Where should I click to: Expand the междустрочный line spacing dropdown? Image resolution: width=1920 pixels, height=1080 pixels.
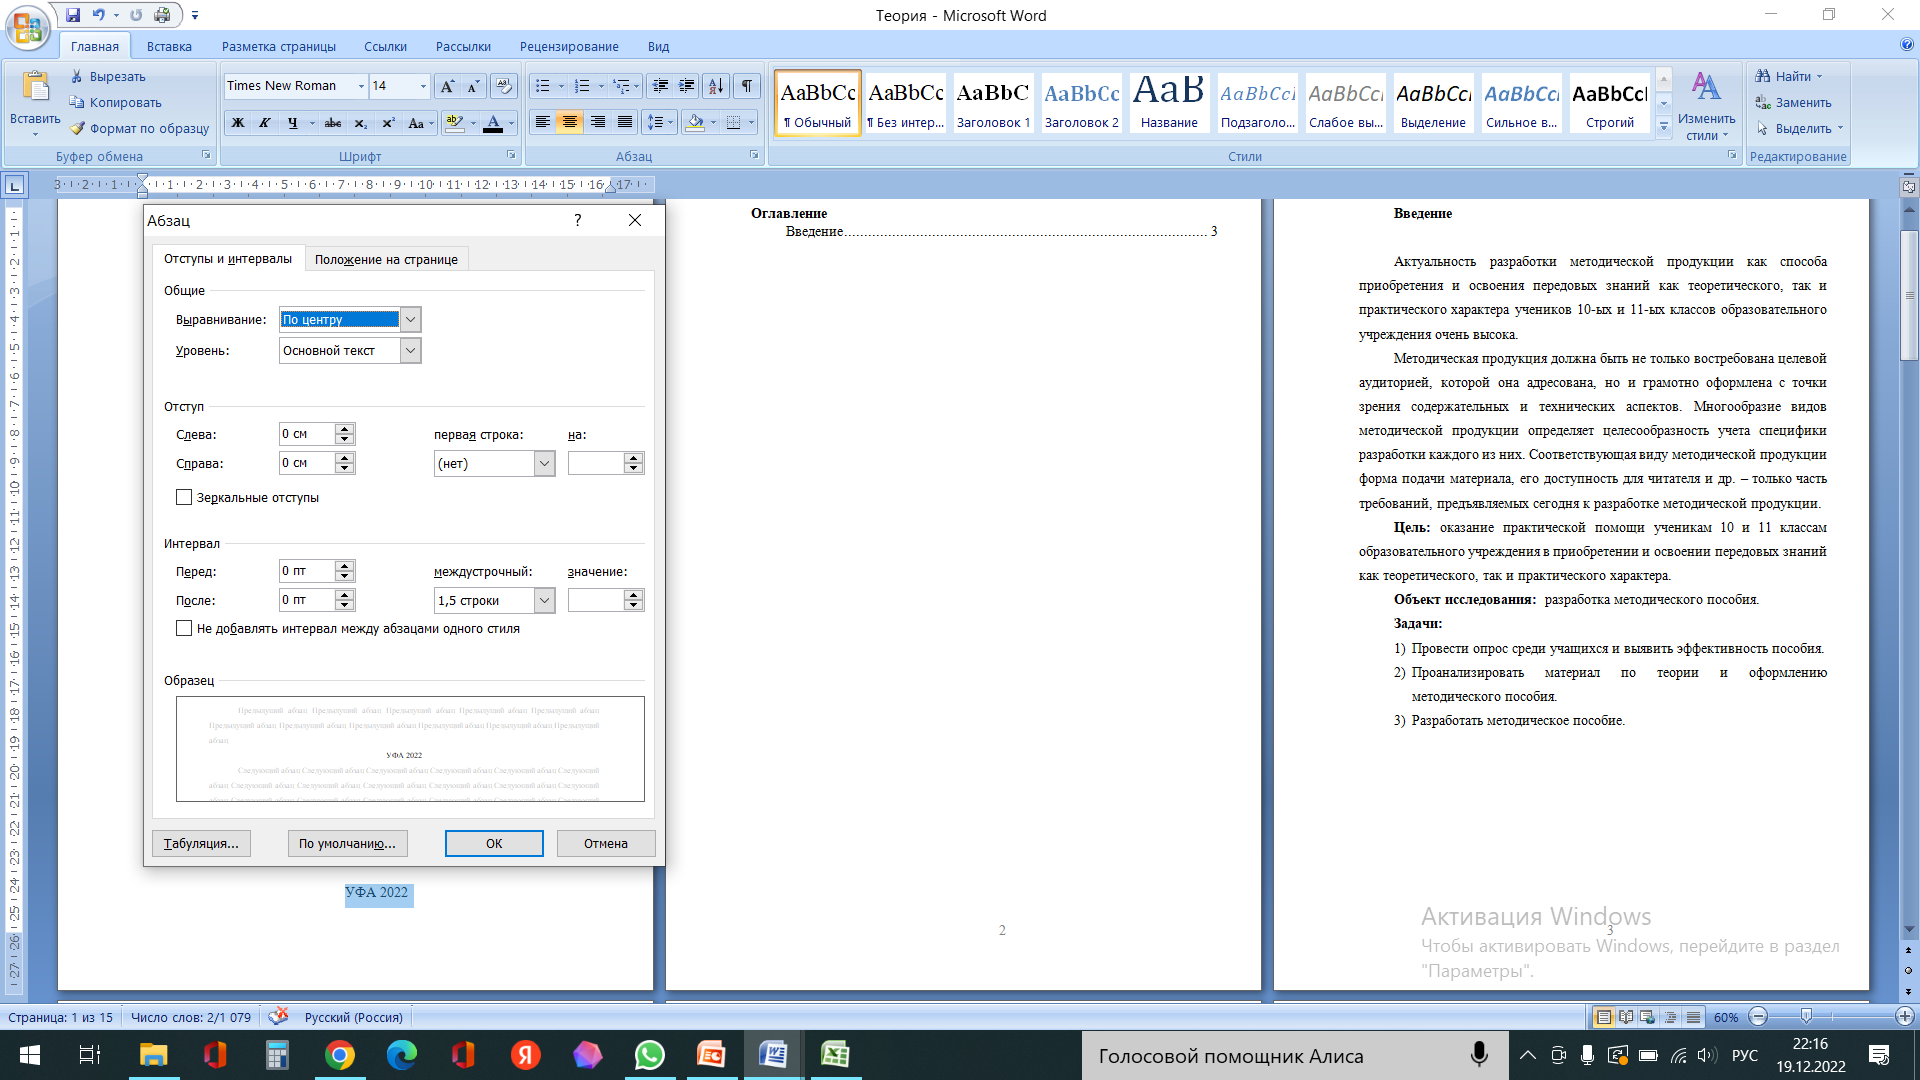point(544,601)
